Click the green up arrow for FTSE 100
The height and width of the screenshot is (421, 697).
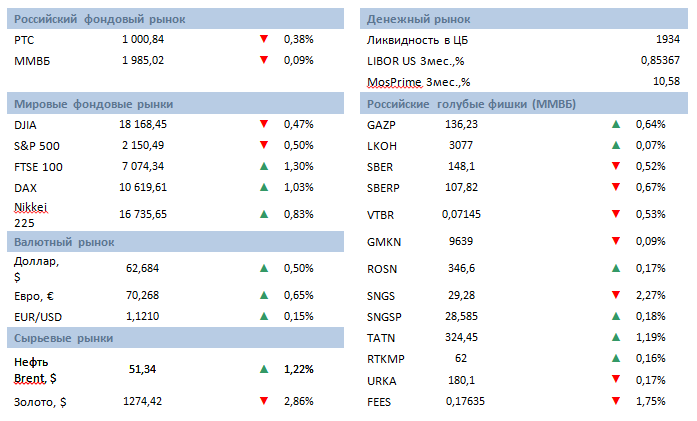pos(264,166)
